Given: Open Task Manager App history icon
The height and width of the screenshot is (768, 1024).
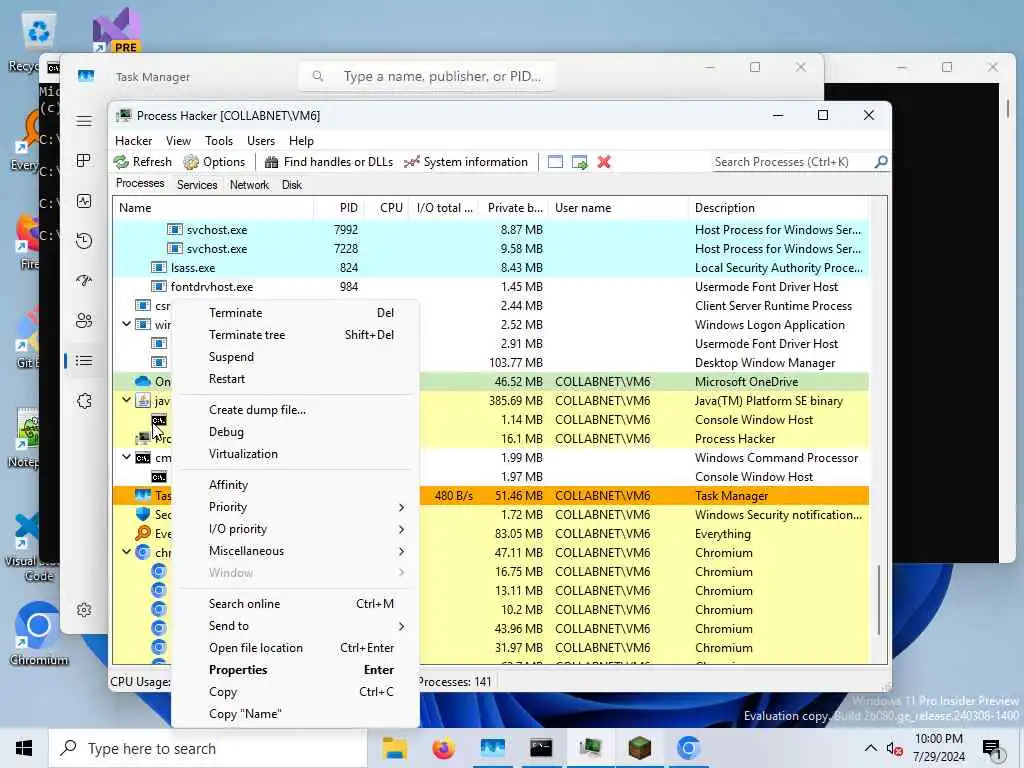Looking at the screenshot, I should pyautogui.click(x=84, y=241).
